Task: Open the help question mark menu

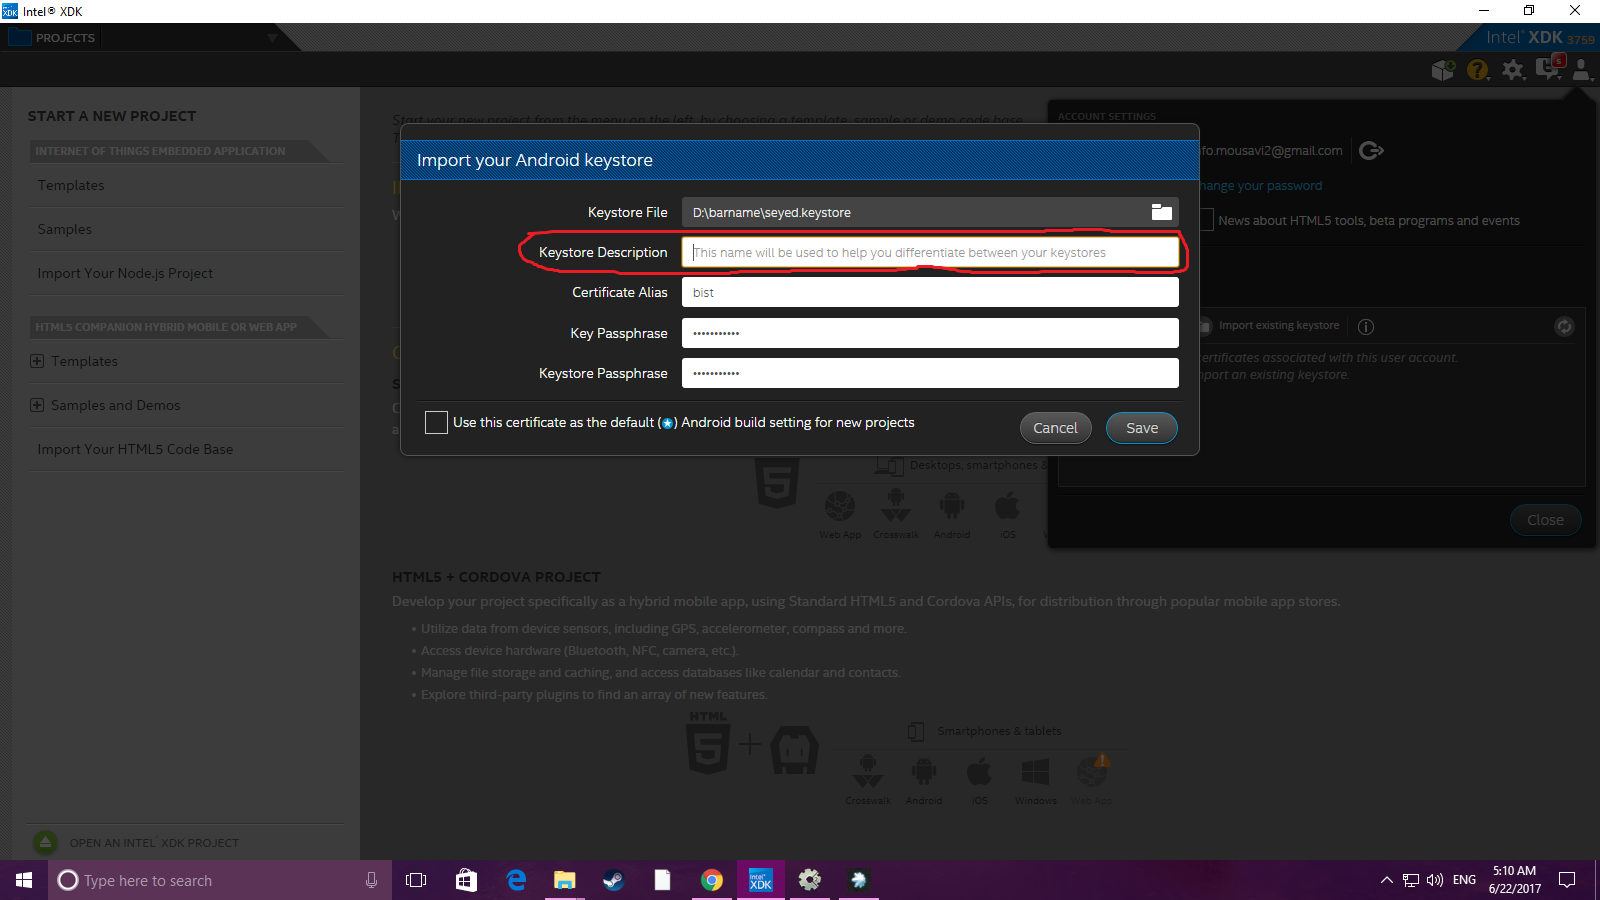Action: [x=1477, y=70]
